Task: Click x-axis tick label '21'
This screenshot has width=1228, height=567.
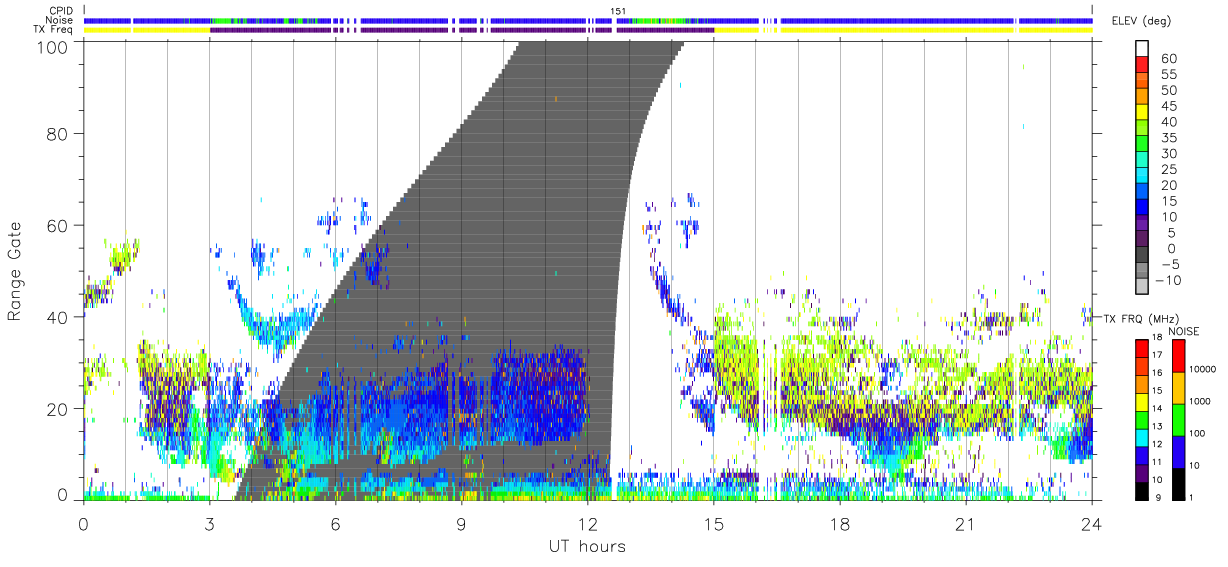Action: click(965, 524)
